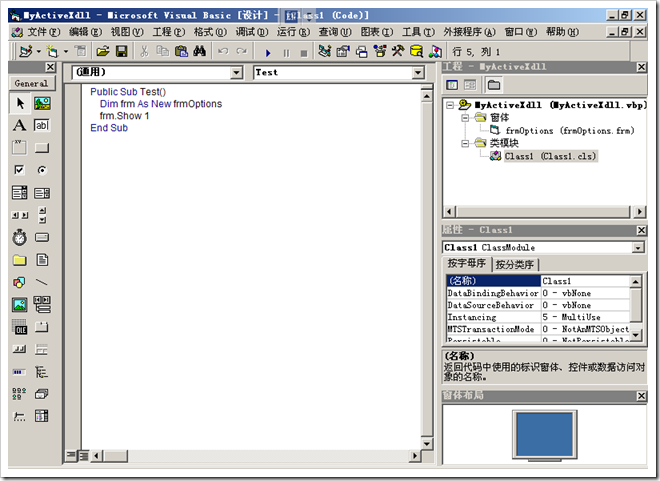The height and width of the screenshot is (481, 660).
Task: Open the Project Explorer toolbar icon
Action: tap(325, 52)
